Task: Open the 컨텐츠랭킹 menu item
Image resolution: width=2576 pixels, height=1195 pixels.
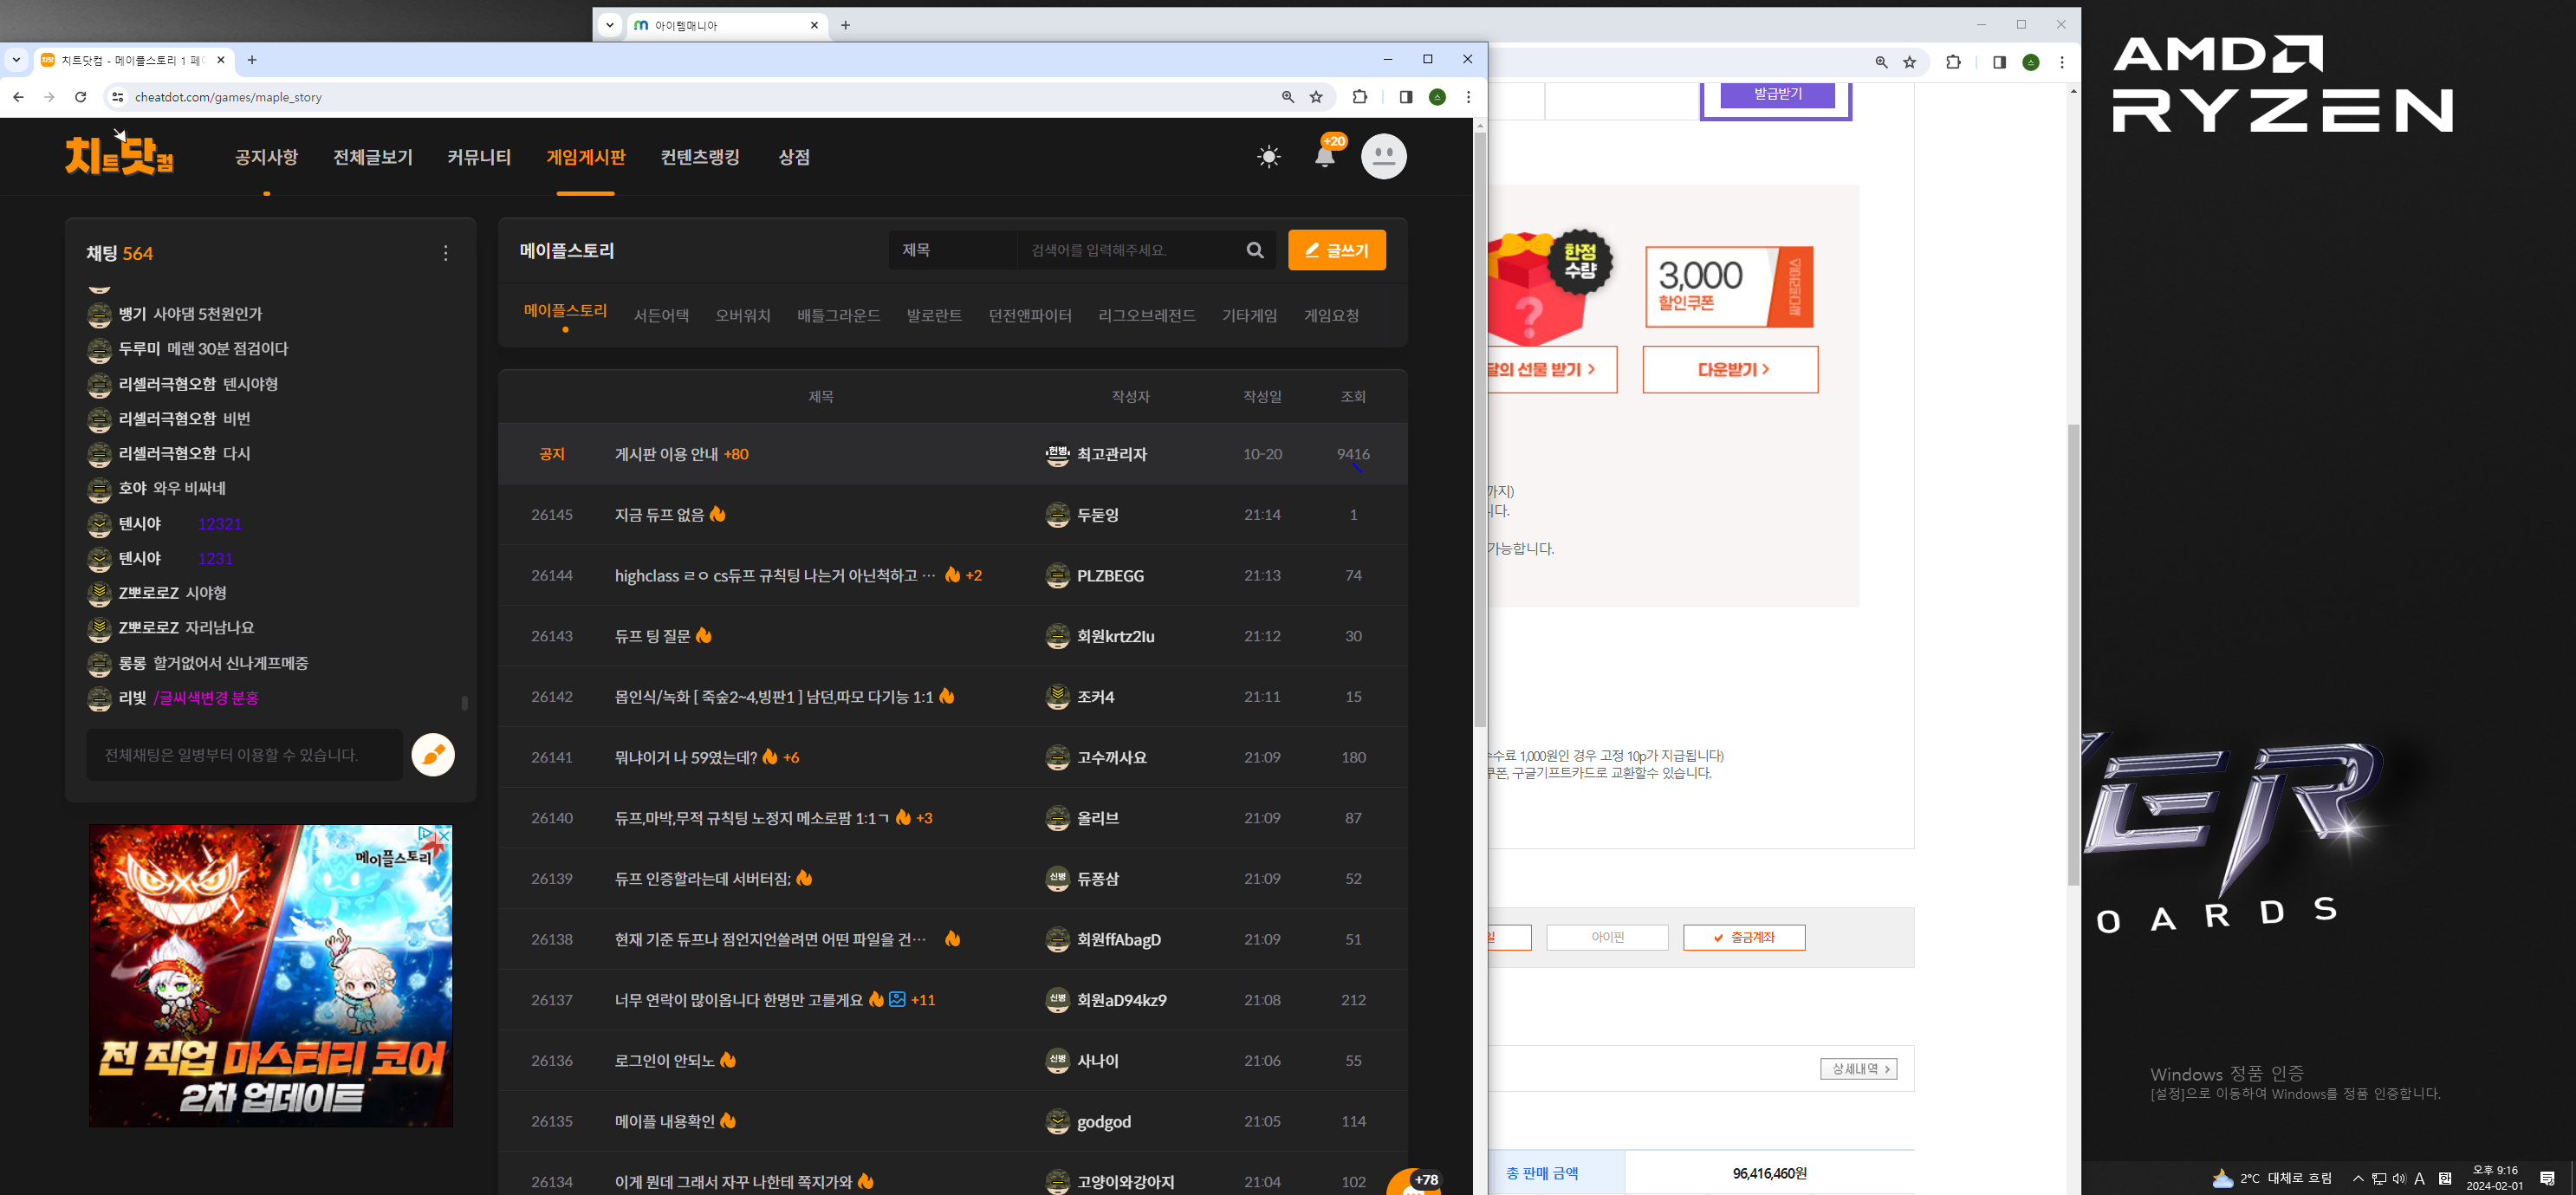Action: click(x=700, y=157)
